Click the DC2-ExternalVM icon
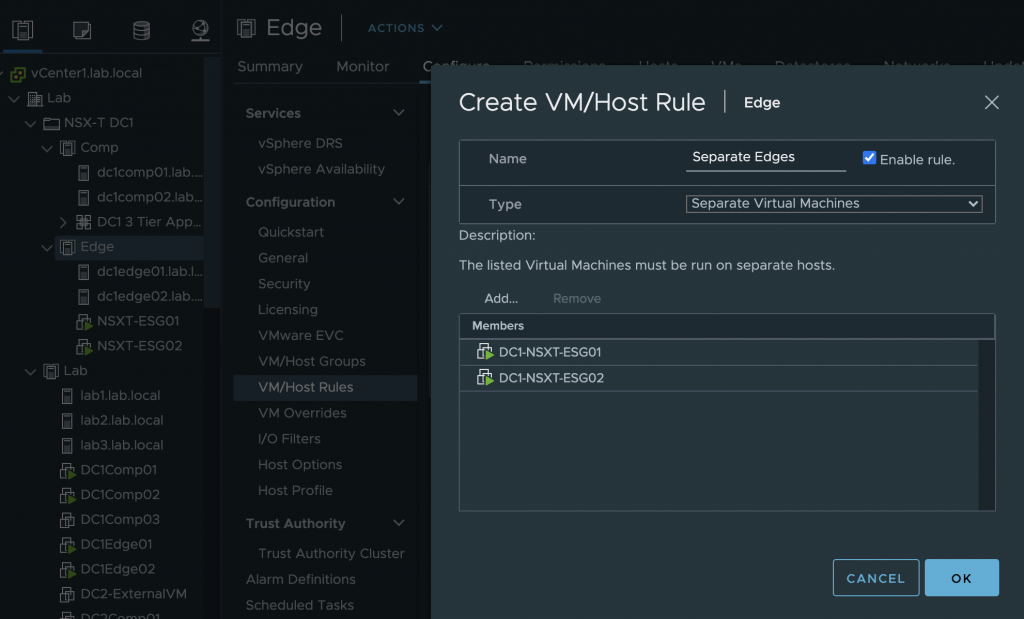The image size is (1024, 619). [x=67, y=595]
